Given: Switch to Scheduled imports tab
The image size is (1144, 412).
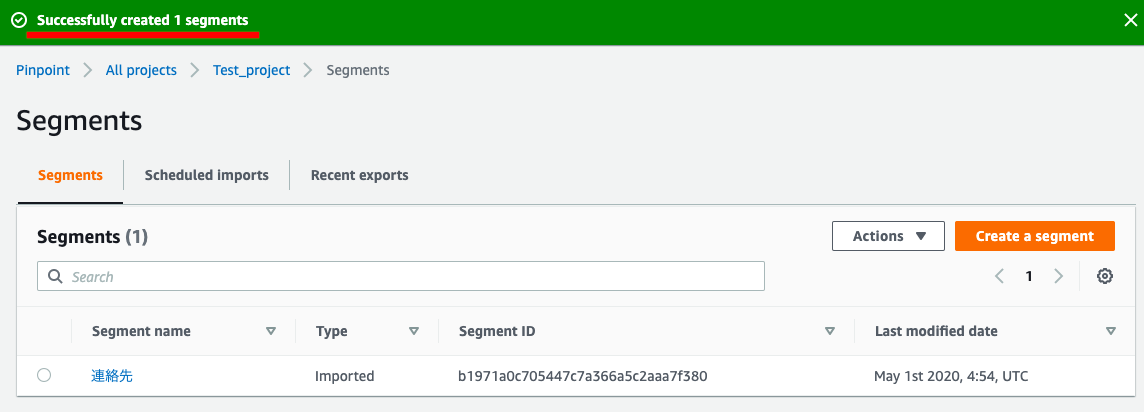Looking at the screenshot, I should tap(206, 175).
